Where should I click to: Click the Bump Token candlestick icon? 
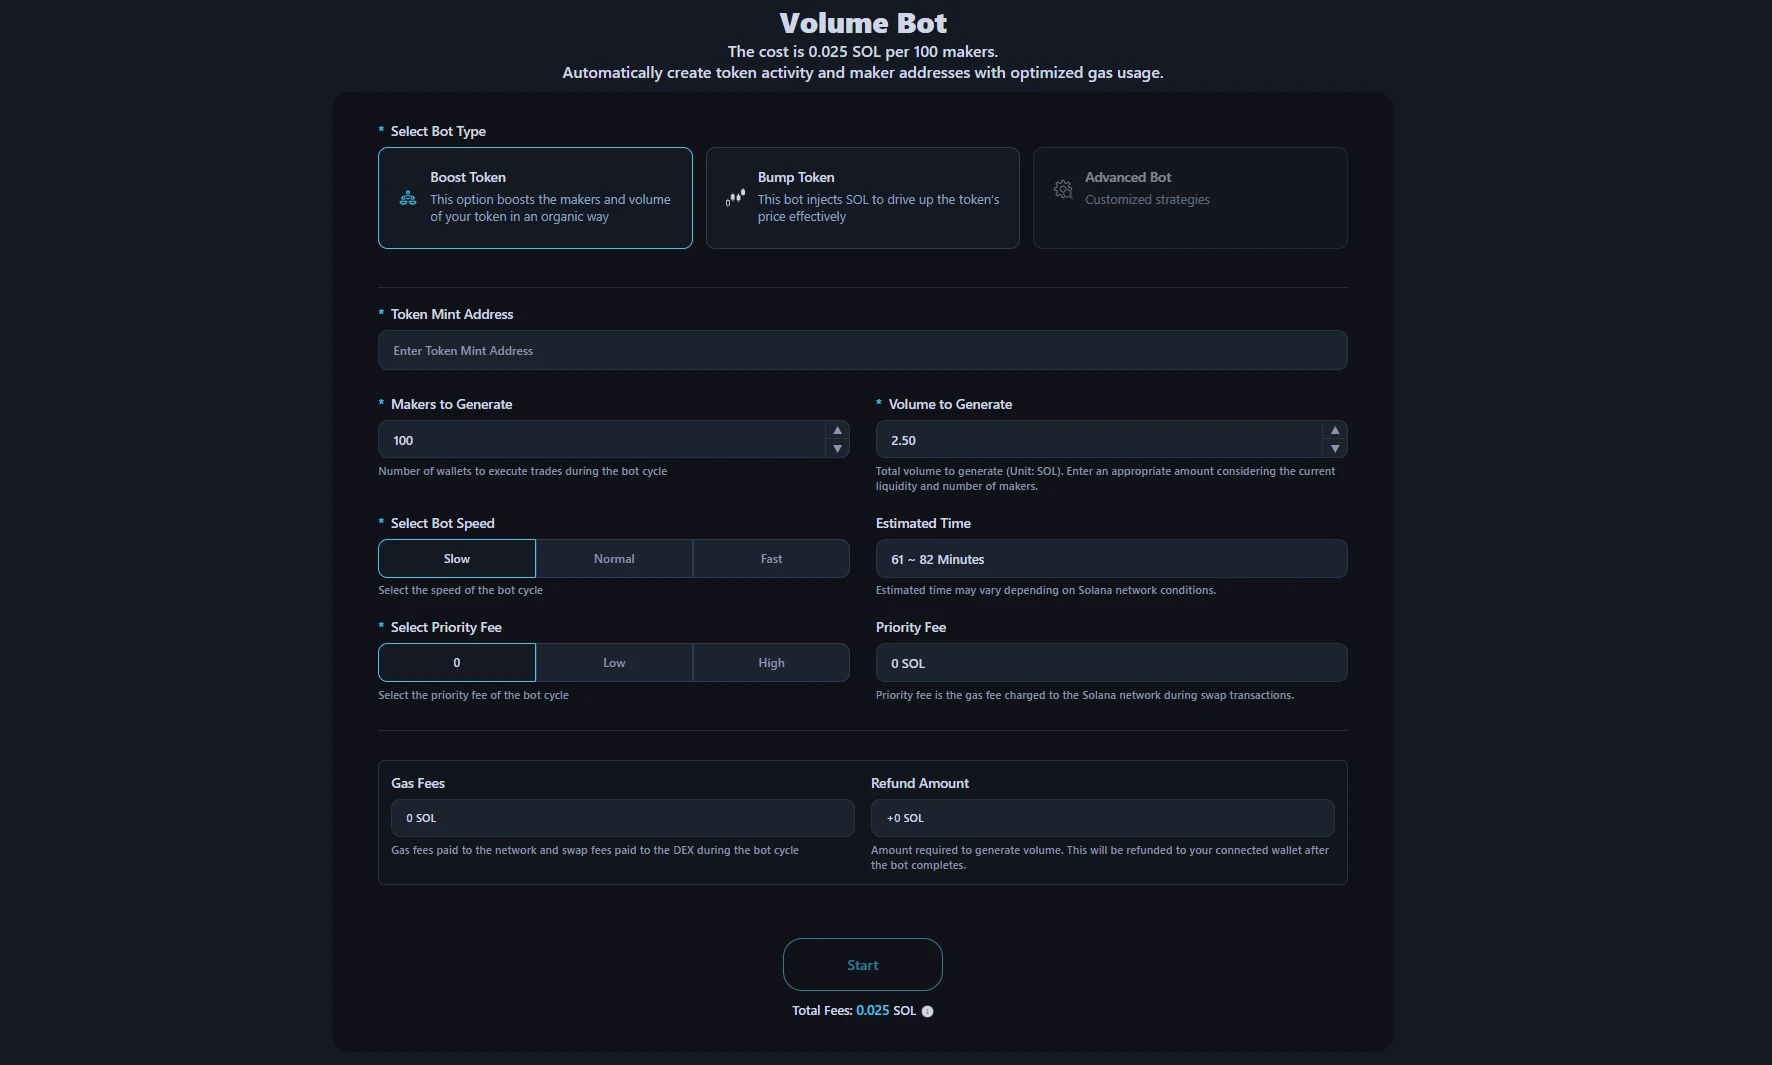point(734,197)
